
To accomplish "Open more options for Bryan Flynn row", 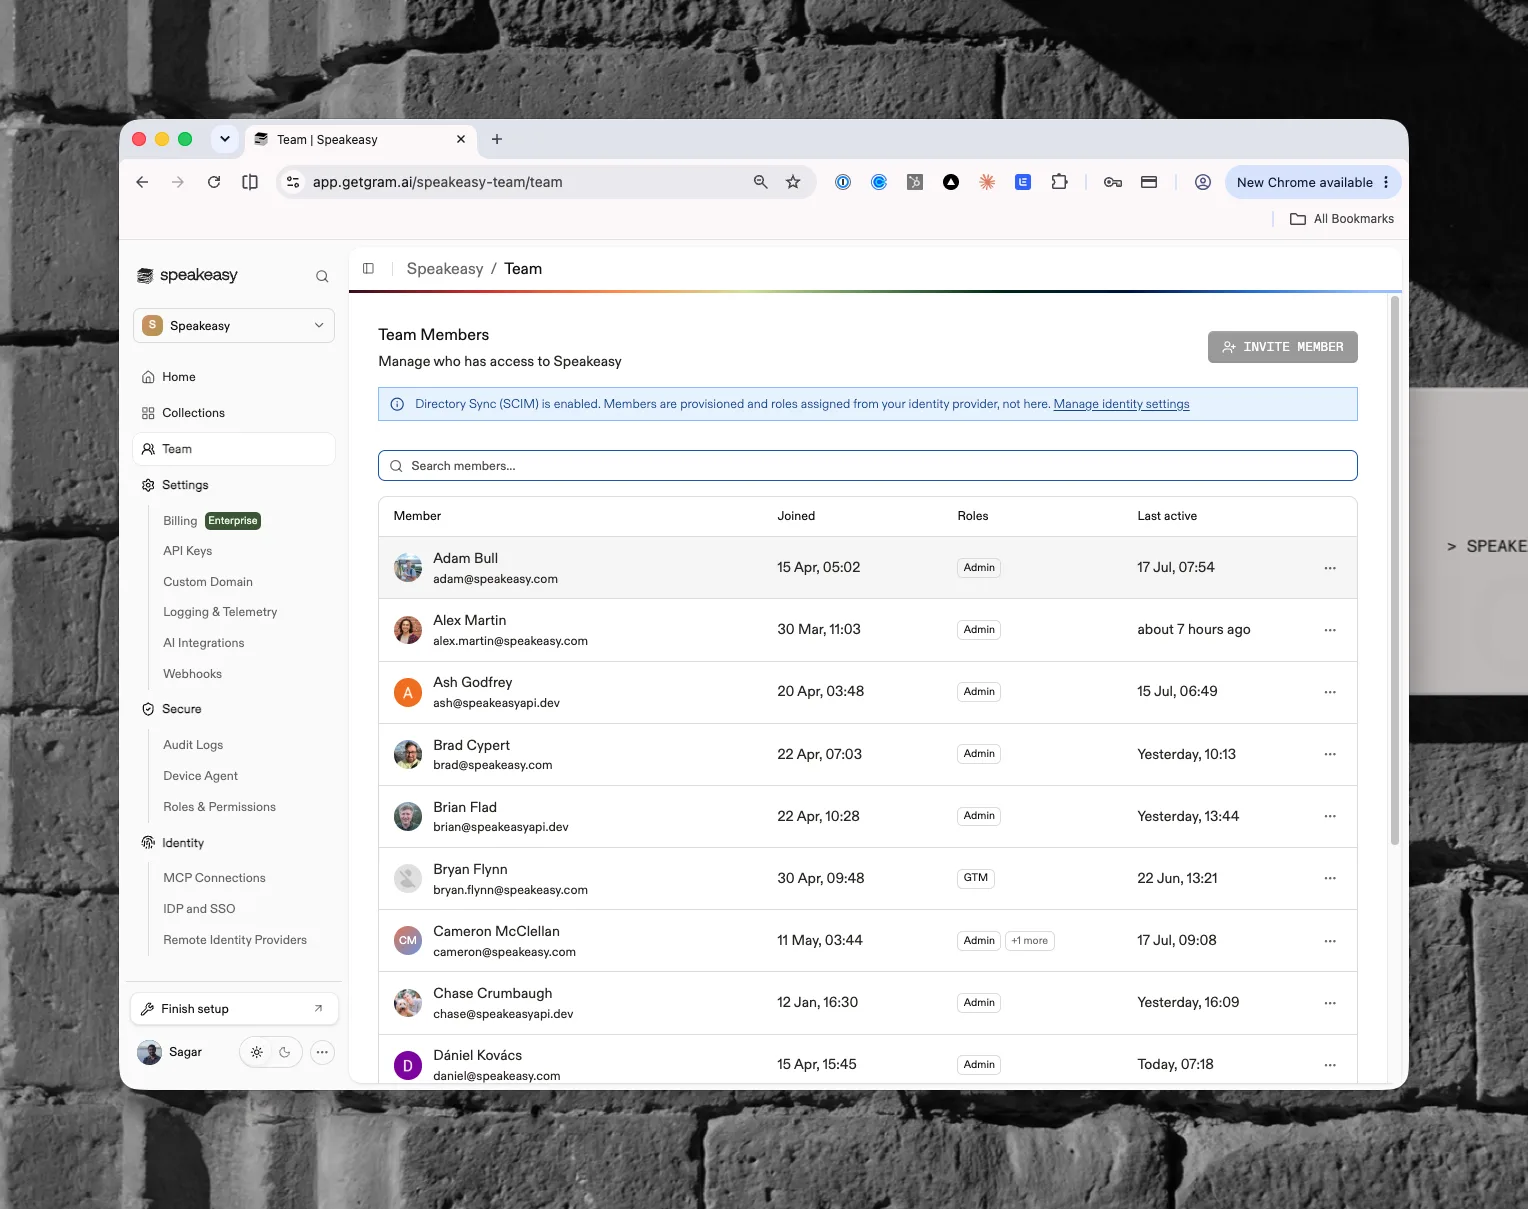I will pyautogui.click(x=1330, y=878).
